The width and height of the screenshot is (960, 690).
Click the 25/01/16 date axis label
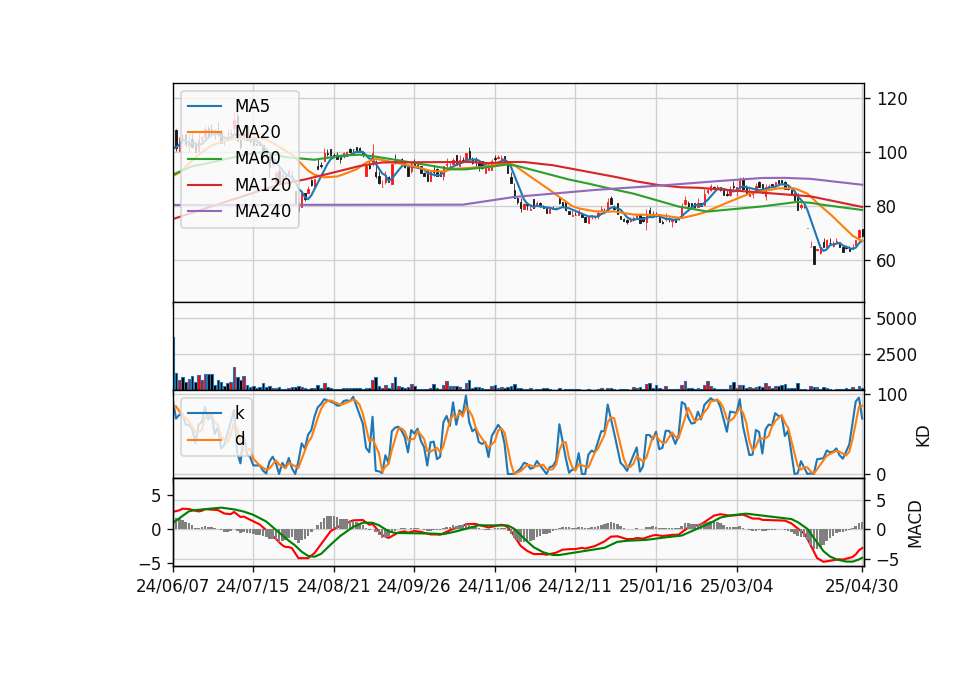pyautogui.click(x=656, y=587)
